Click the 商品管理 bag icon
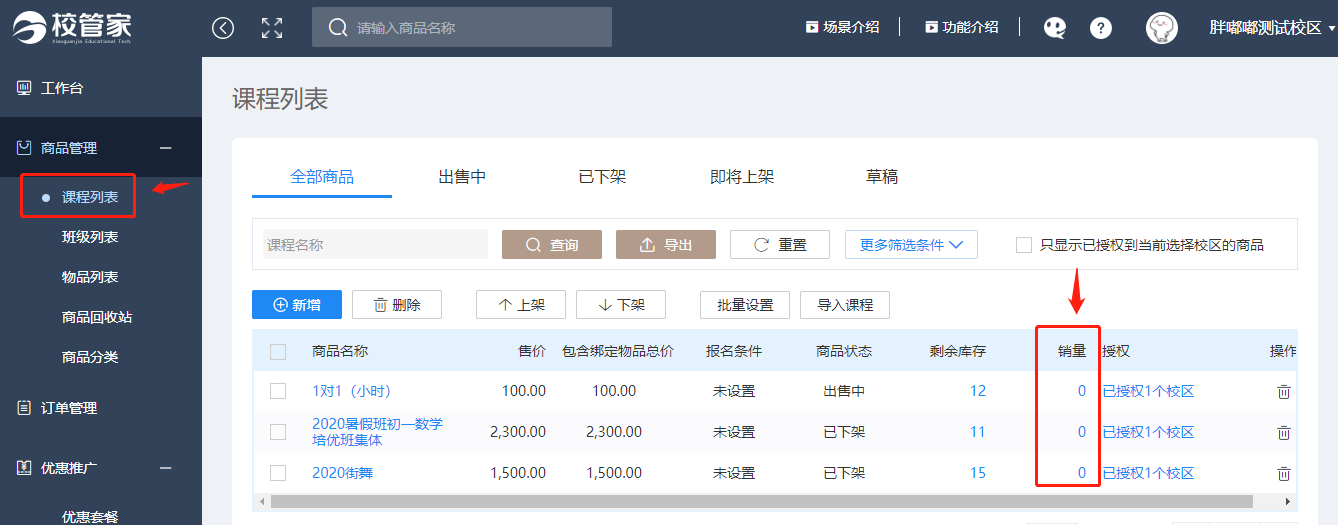1338x525 pixels. (x=24, y=148)
